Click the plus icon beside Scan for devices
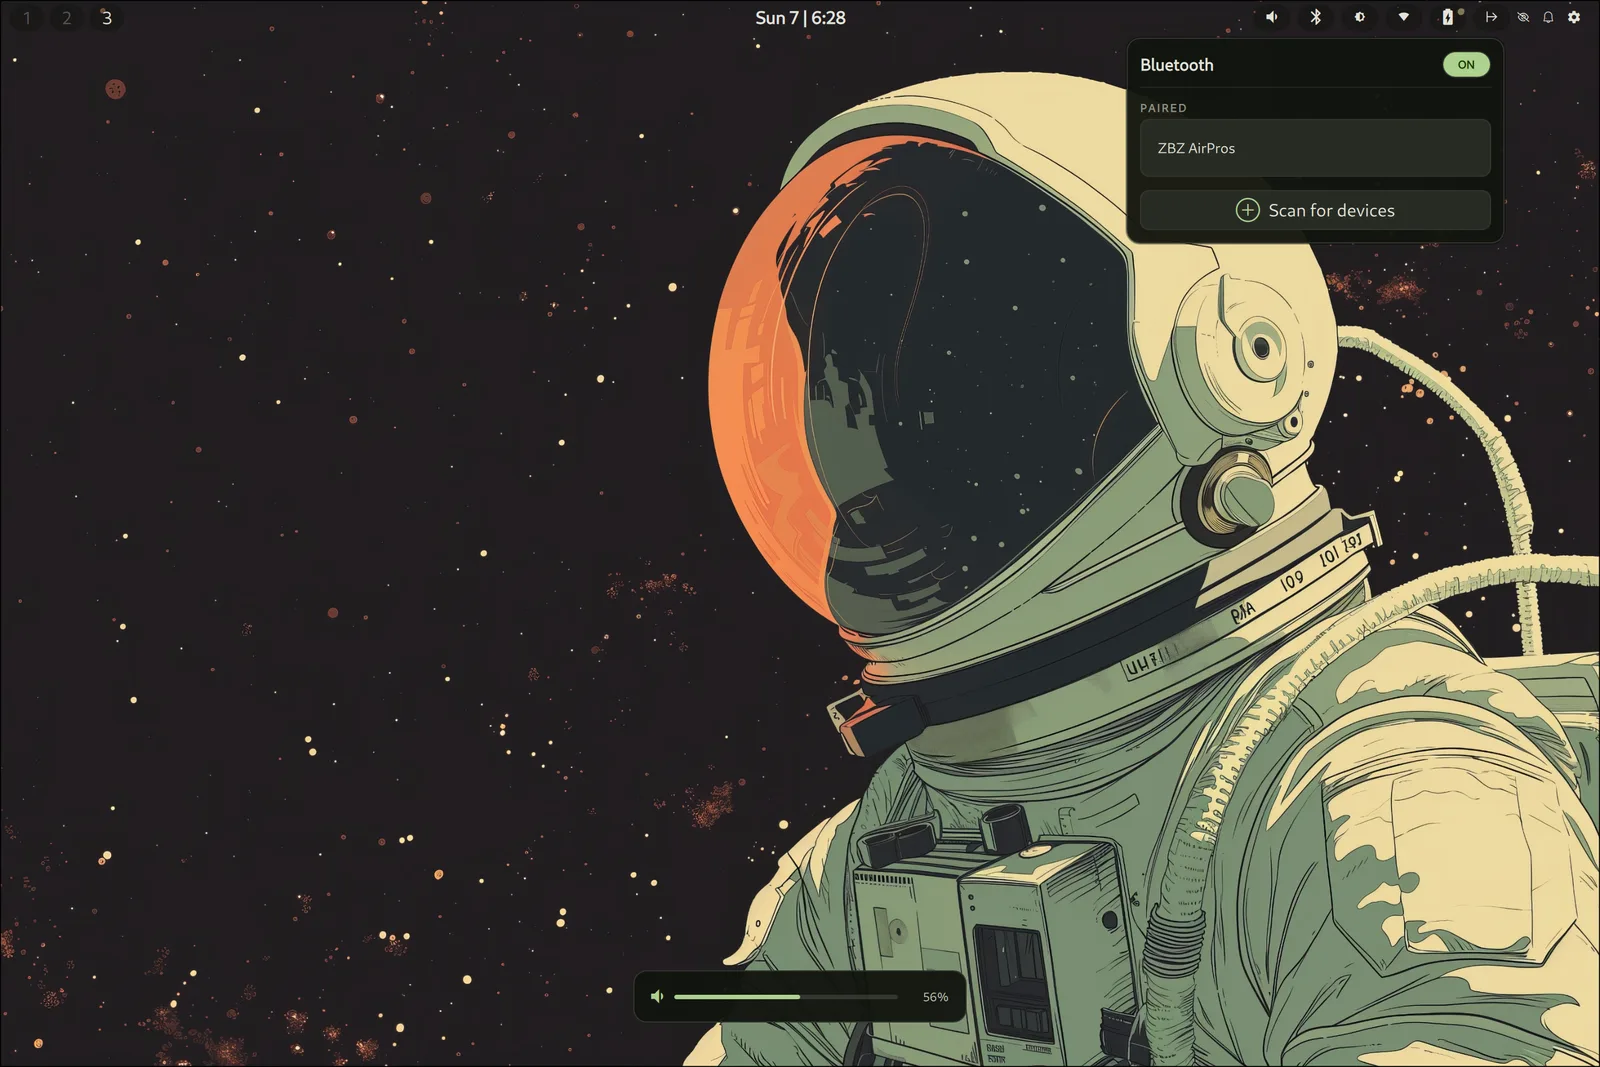This screenshot has height=1067, width=1600. (x=1247, y=210)
